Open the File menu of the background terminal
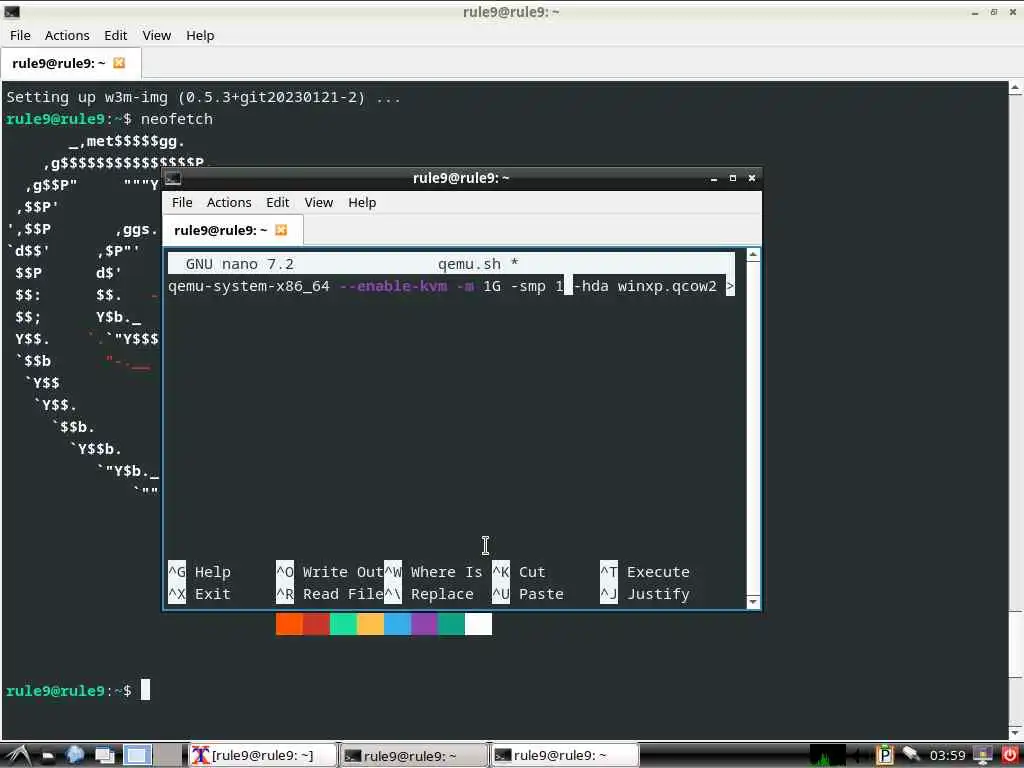This screenshot has height=768, width=1024. click(20, 35)
